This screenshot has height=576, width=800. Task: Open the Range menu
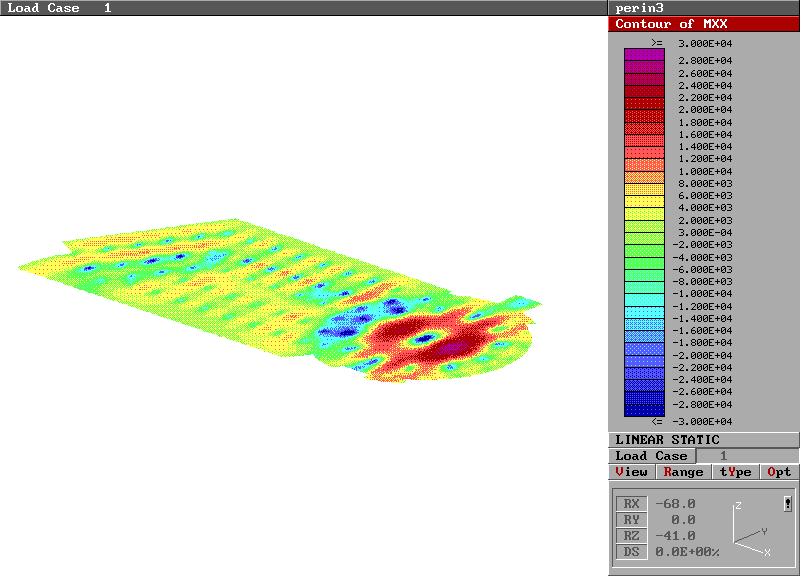click(x=683, y=472)
